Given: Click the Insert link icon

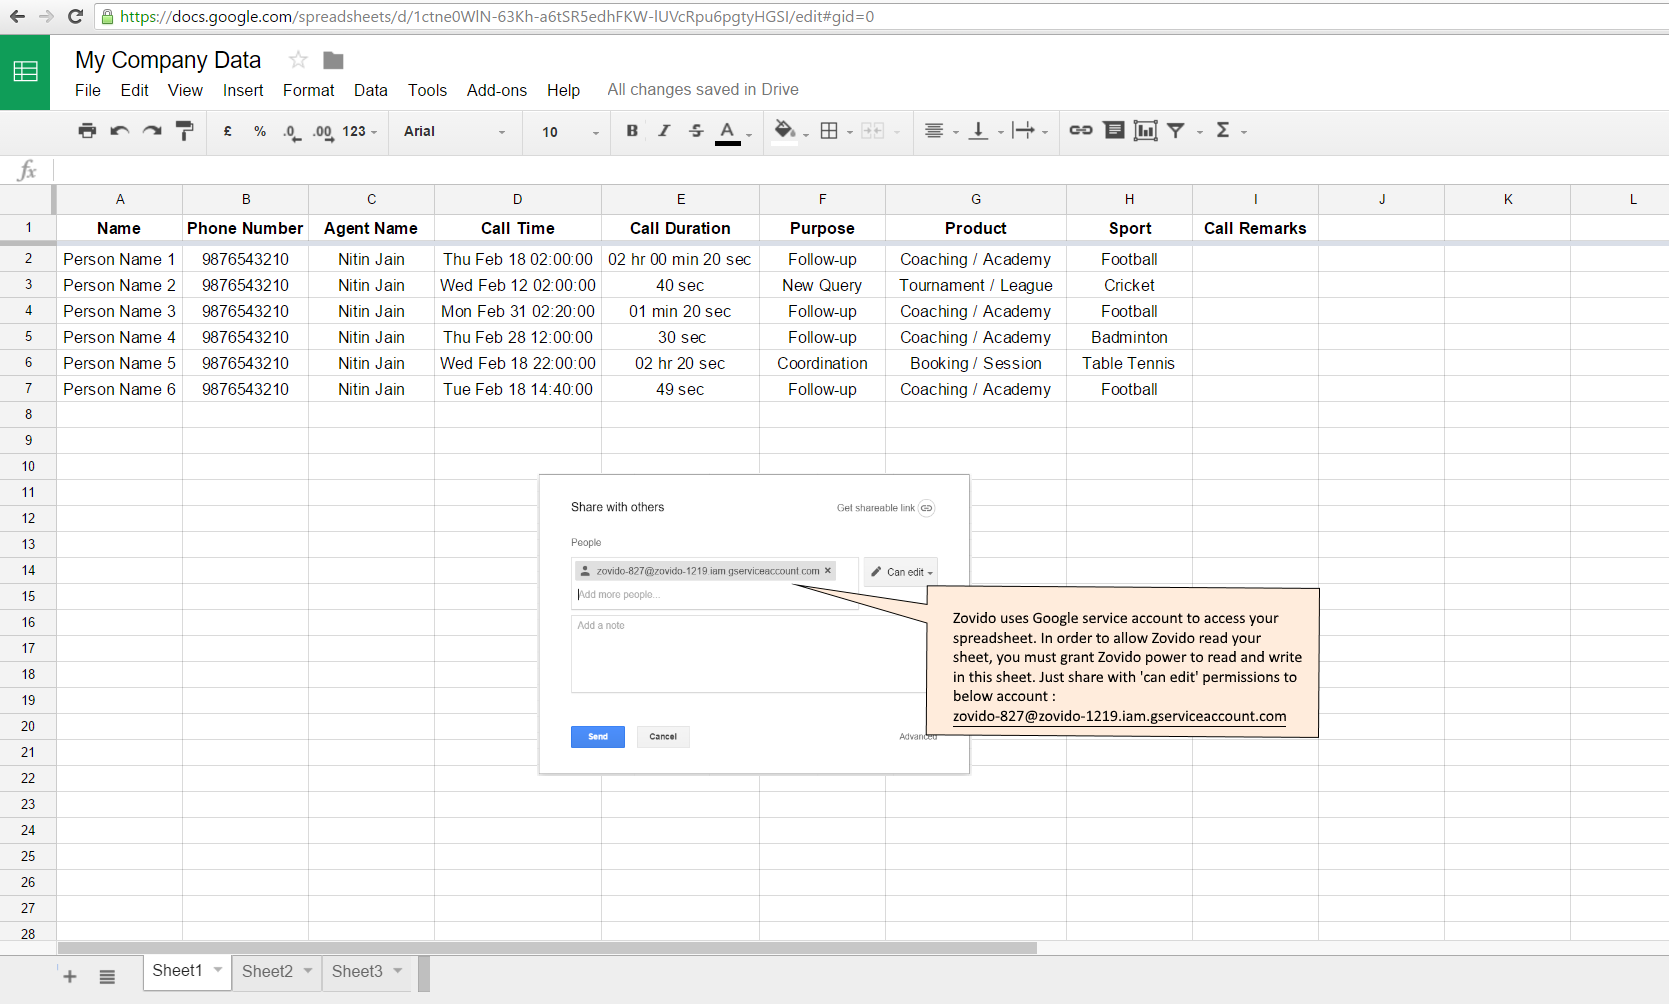Looking at the screenshot, I should pyautogui.click(x=1080, y=131).
